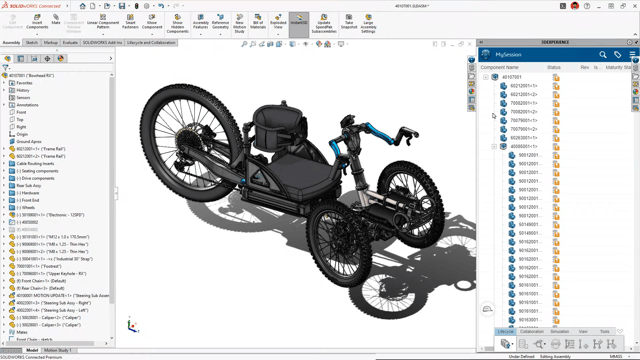The width and height of the screenshot is (640, 360).
Task: Click the hard hat help icon
Action: coord(487,309)
